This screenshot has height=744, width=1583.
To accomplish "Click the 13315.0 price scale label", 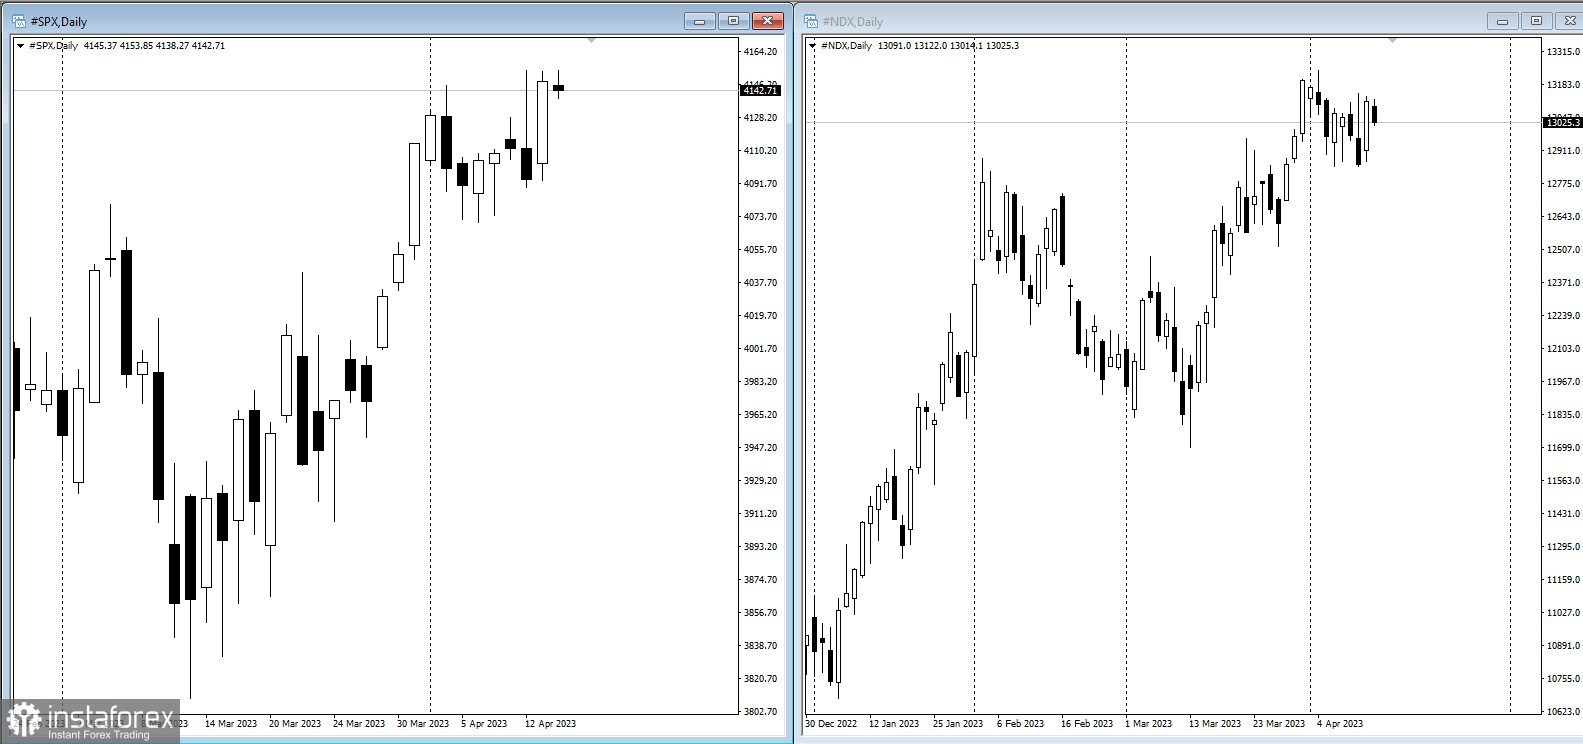I will [1563, 52].
